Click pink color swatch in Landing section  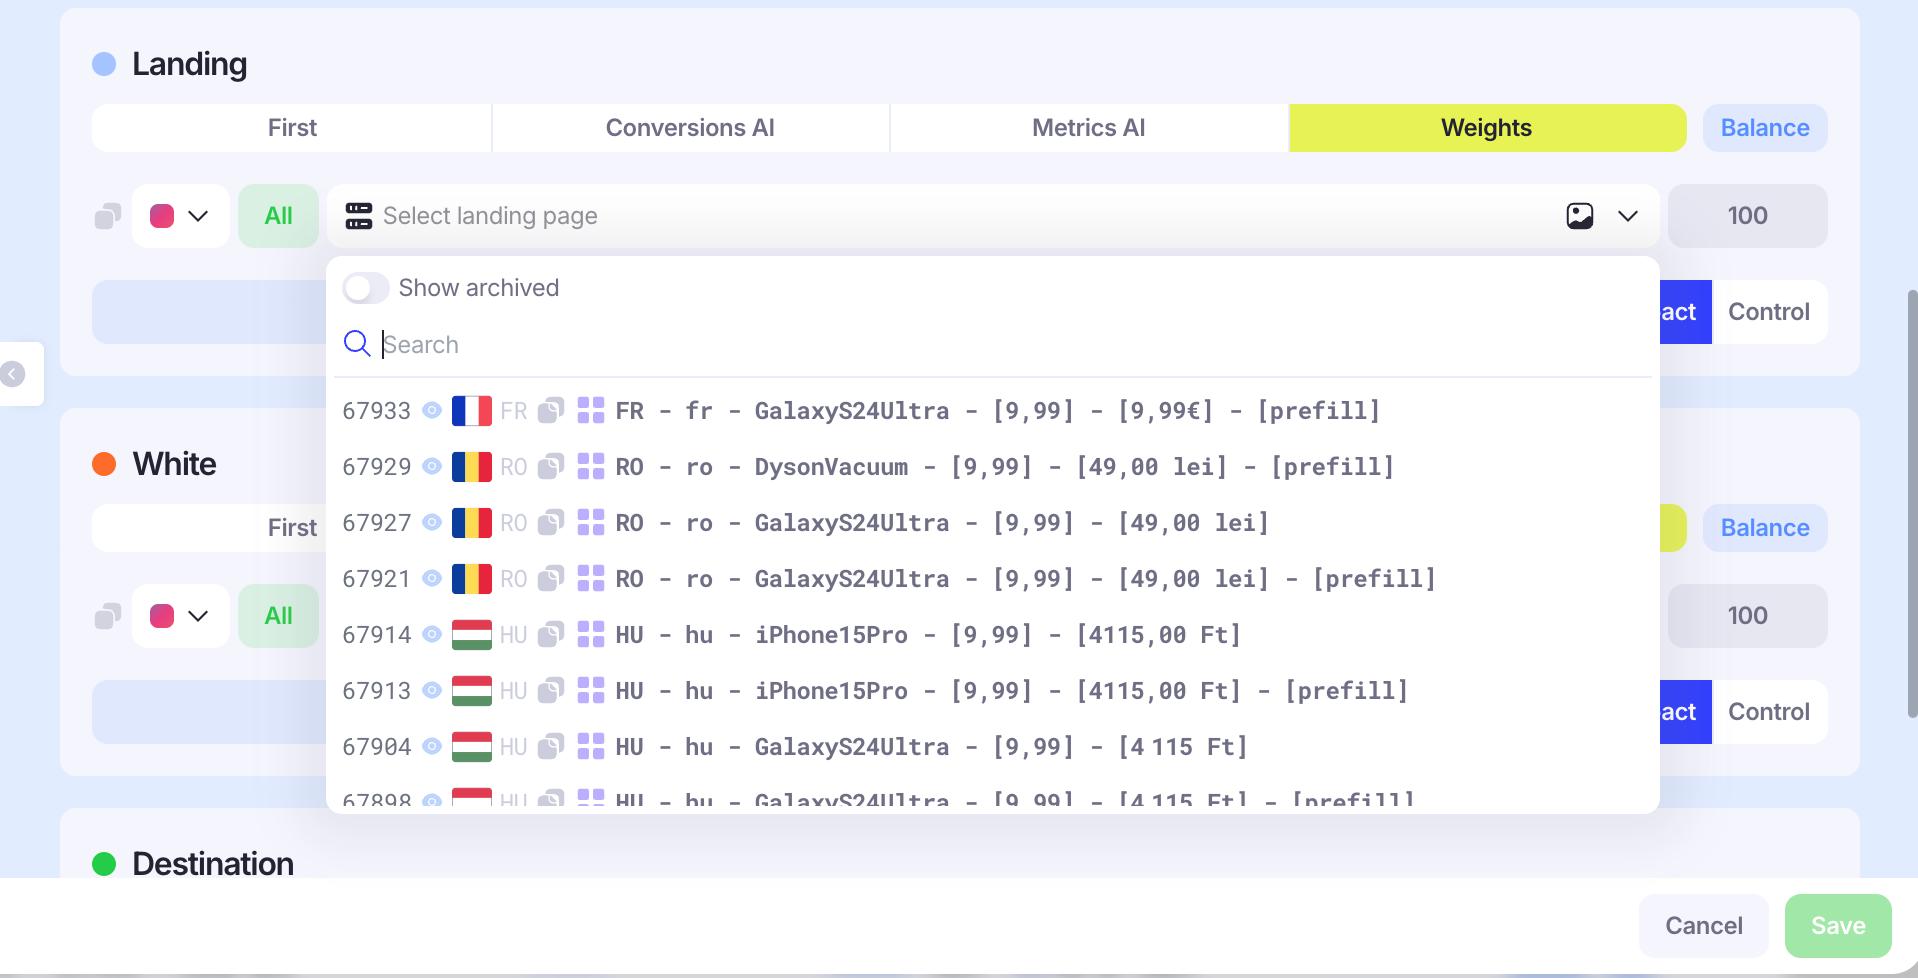(x=162, y=216)
